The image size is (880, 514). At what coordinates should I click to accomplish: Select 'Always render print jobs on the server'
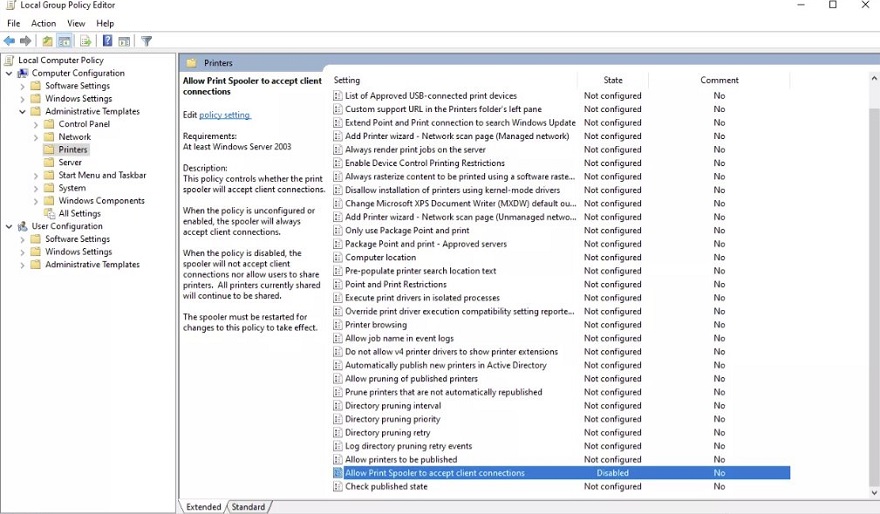[x=415, y=150]
